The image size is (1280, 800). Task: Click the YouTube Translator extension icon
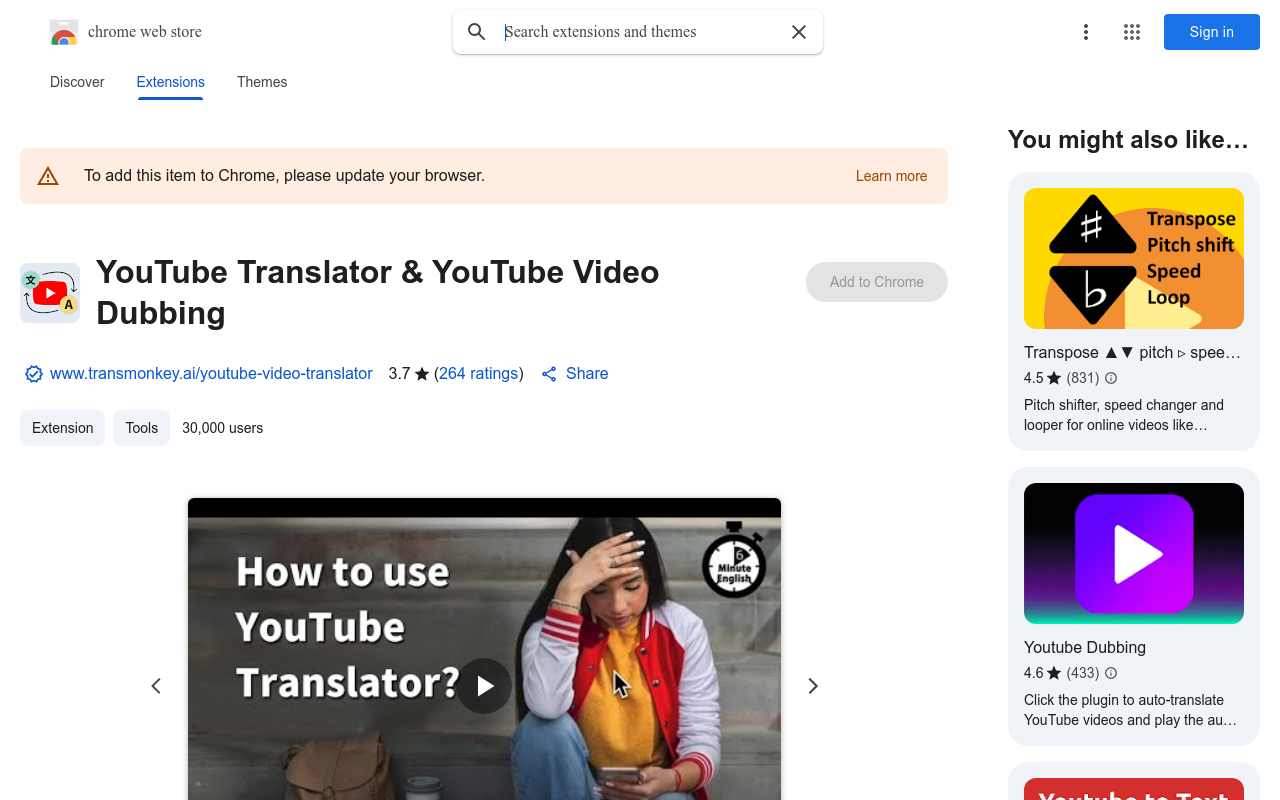(50, 293)
